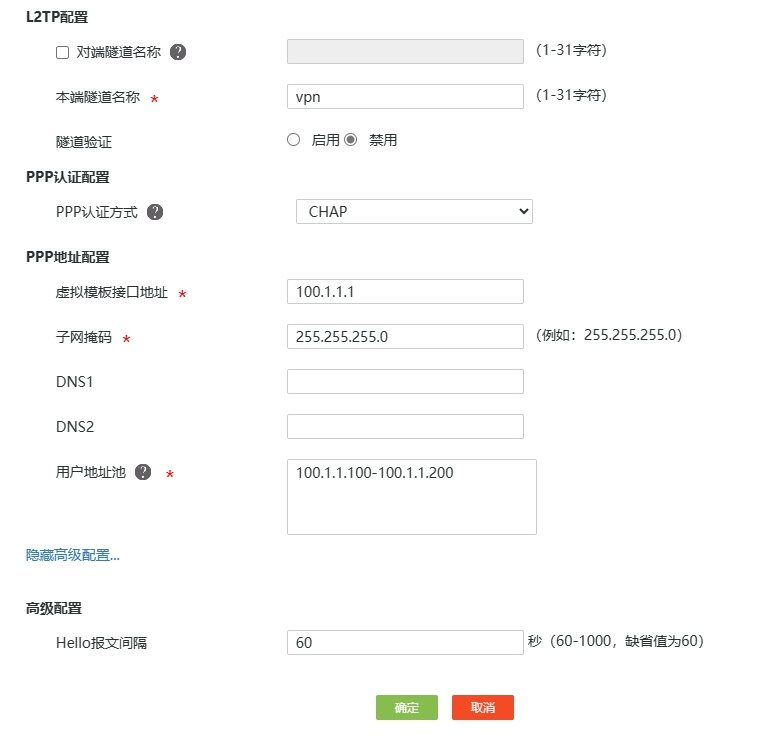779x739 pixels.
Task: Click the 虚拟模板接口地址 label
Action: (x=112, y=292)
